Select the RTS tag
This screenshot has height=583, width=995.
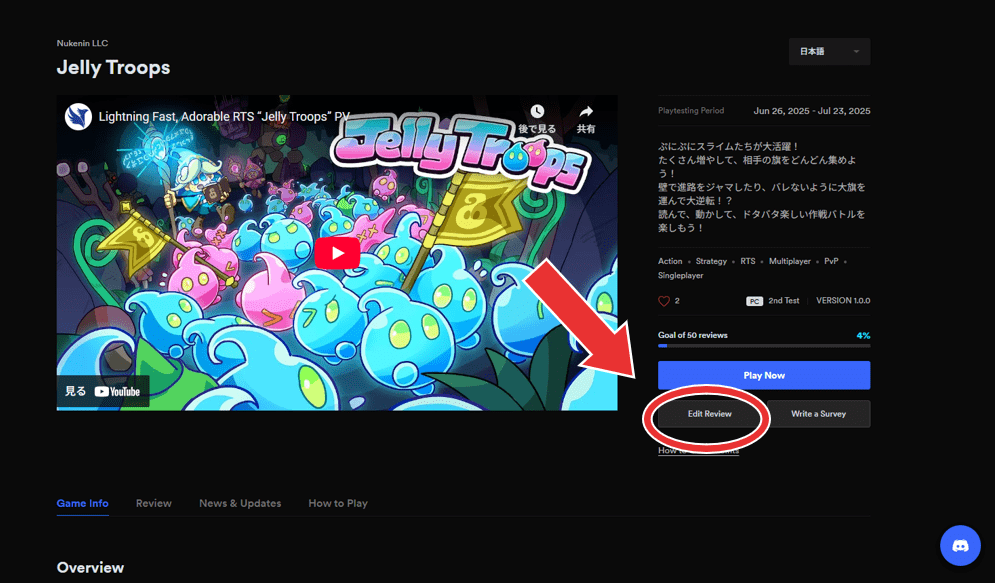pos(748,261)
